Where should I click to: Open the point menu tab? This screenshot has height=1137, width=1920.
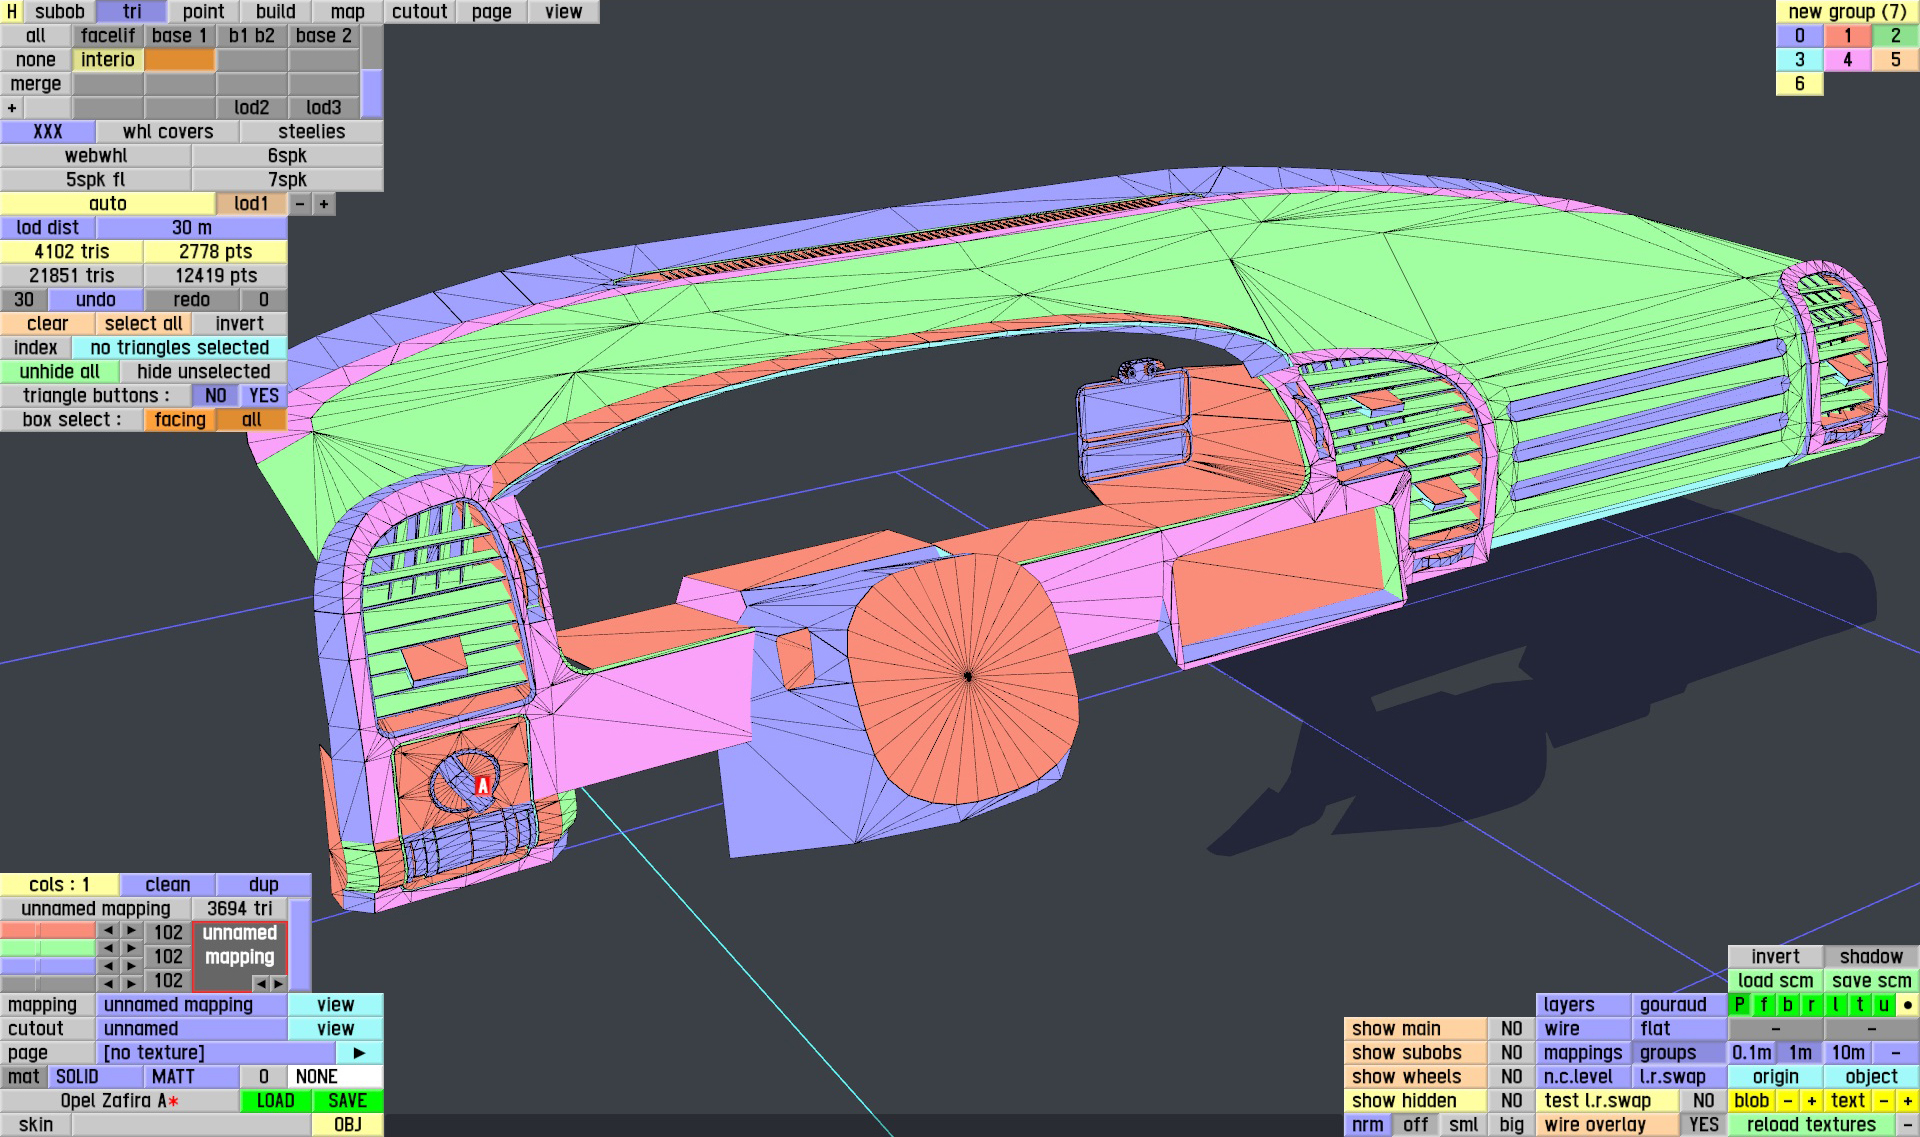203,12
